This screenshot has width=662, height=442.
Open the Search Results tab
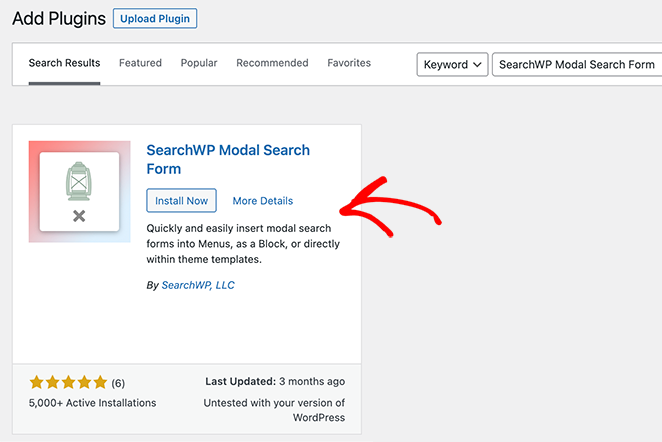[x=64, y=63]
